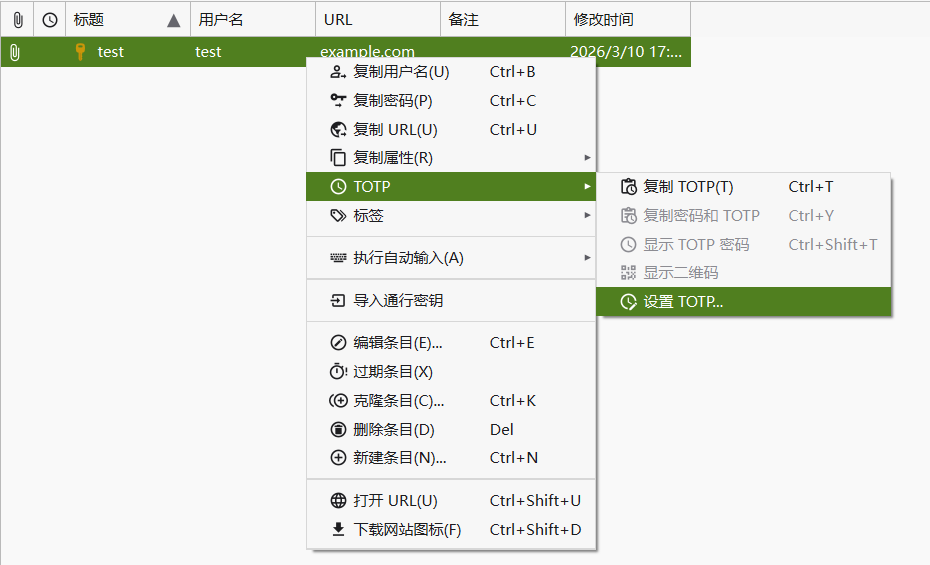Click the download favicon arrow icon

tap(338, 530)
